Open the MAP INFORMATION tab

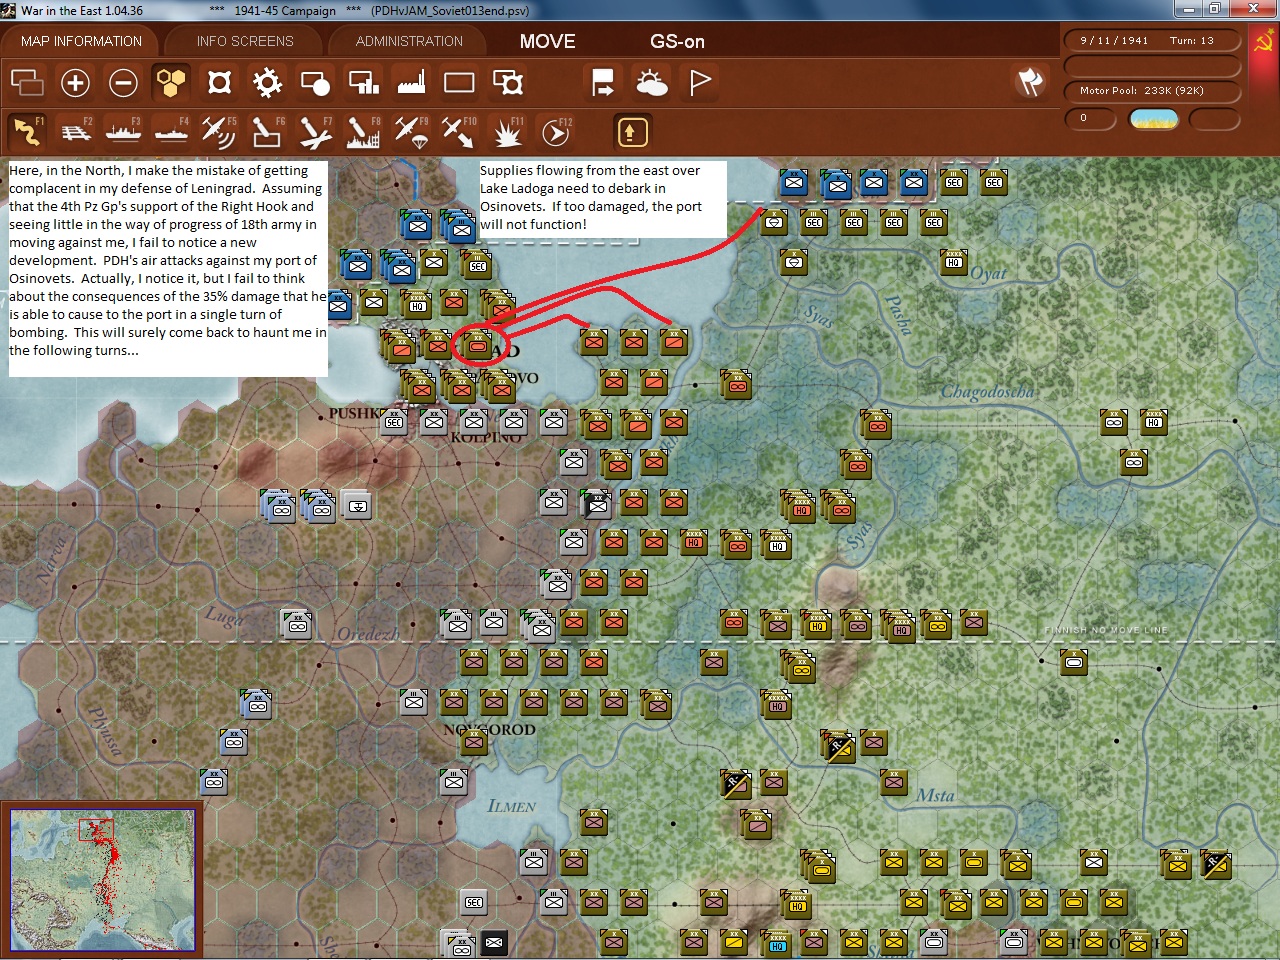point(81,41)
